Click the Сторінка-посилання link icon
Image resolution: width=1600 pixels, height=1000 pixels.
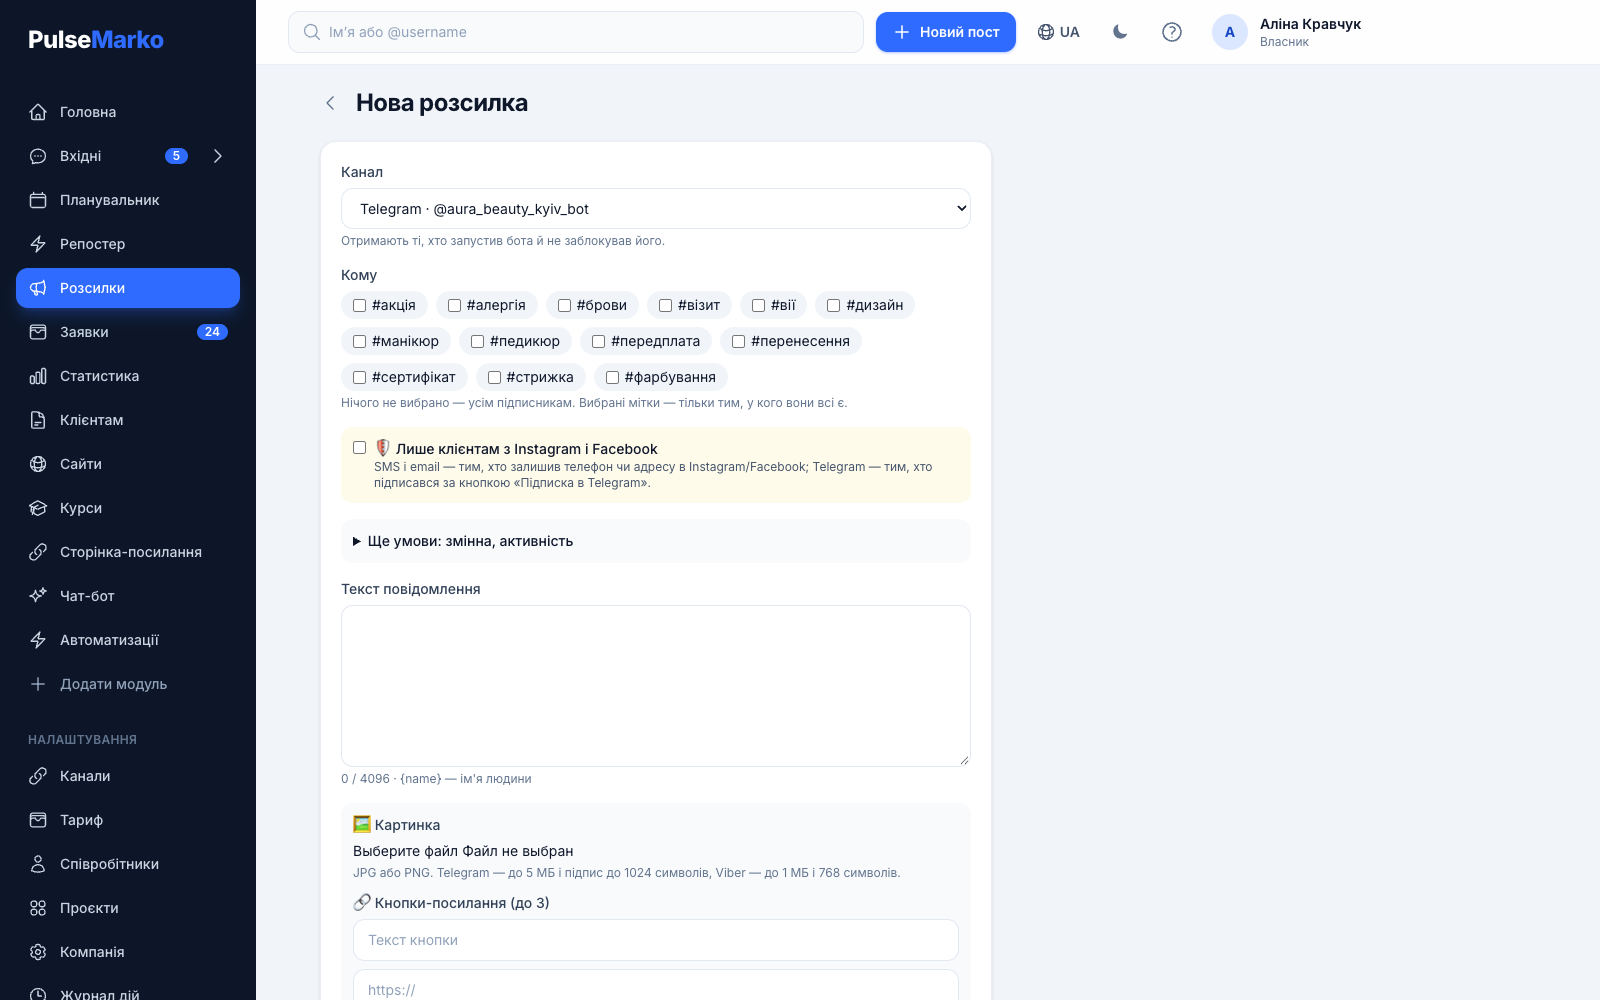38,552
